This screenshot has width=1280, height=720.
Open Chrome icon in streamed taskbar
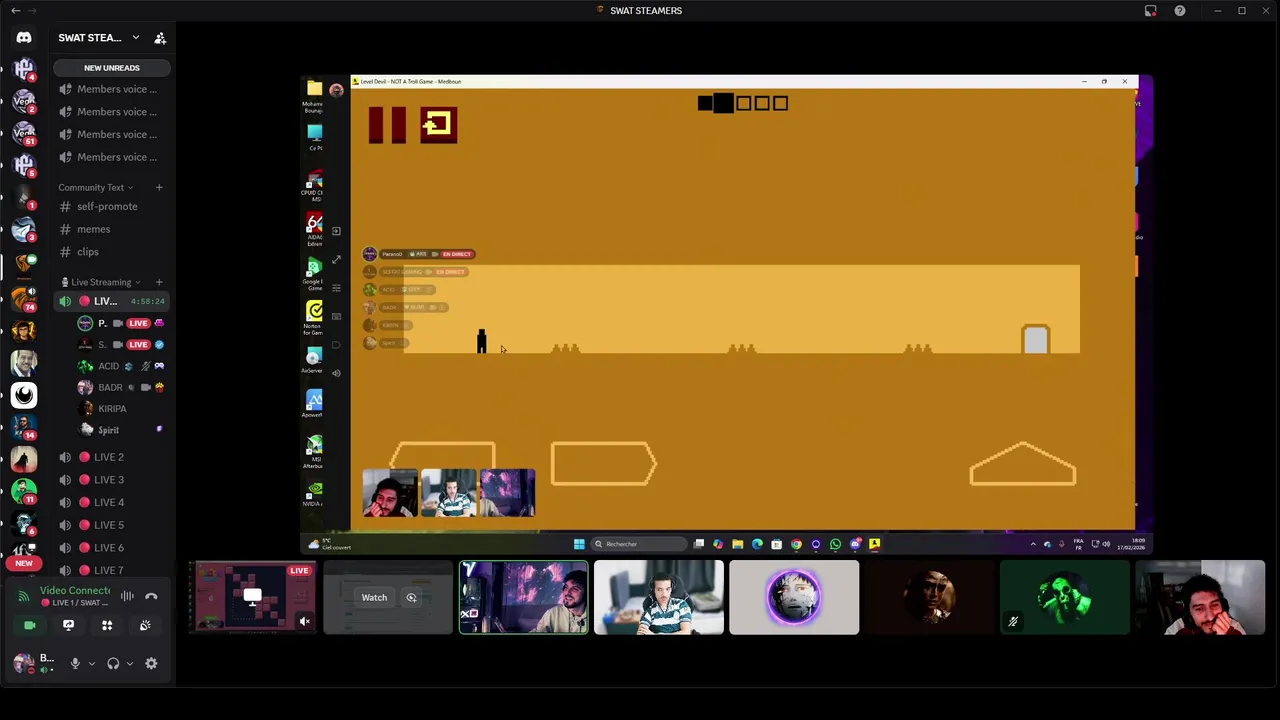[796, 544]
